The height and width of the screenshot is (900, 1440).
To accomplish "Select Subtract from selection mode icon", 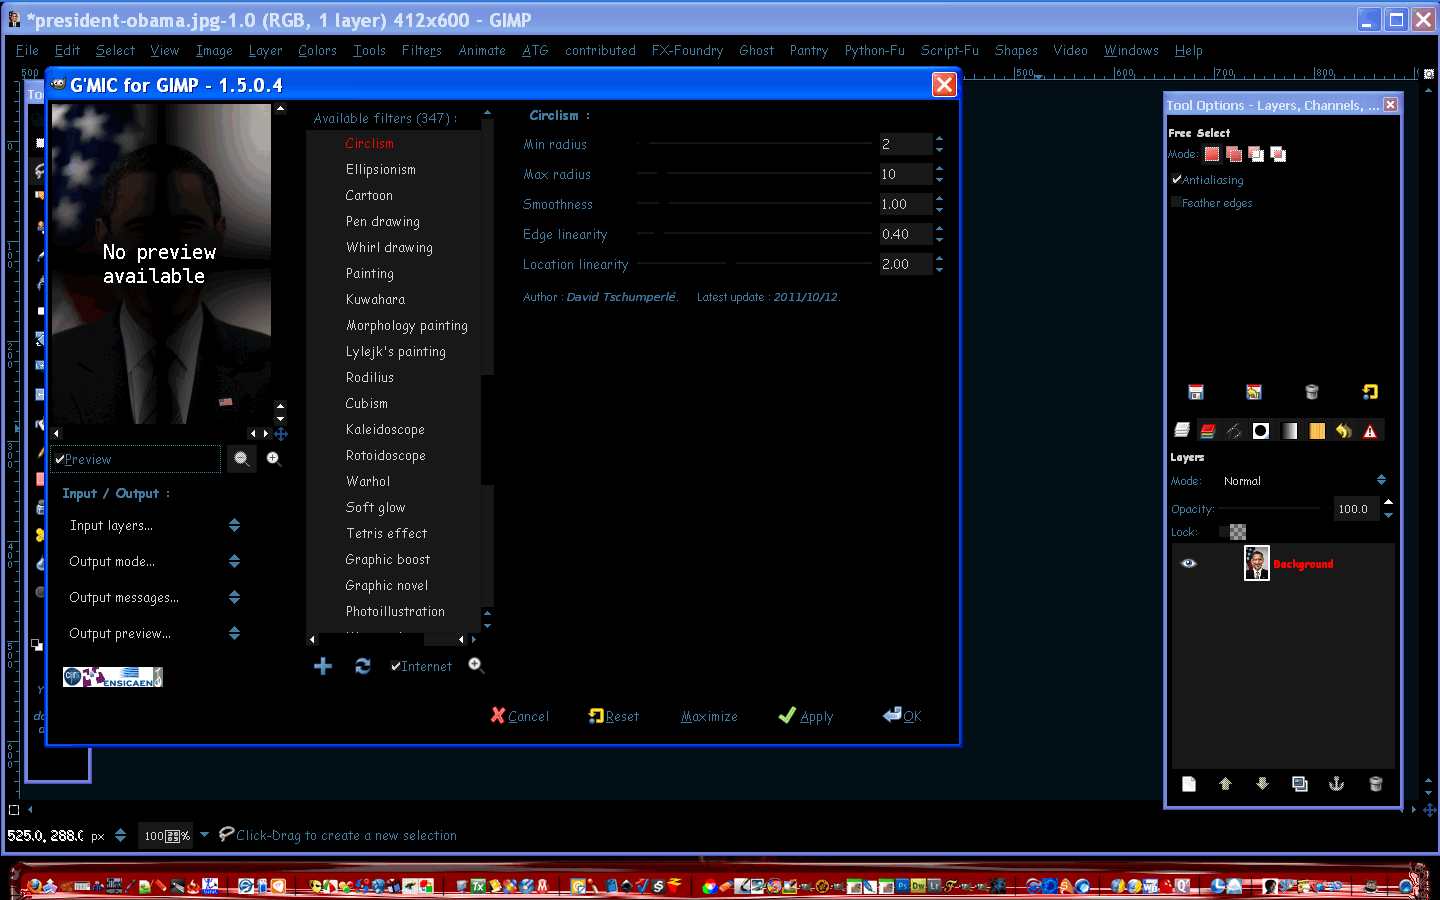I will pos(1256,154).
